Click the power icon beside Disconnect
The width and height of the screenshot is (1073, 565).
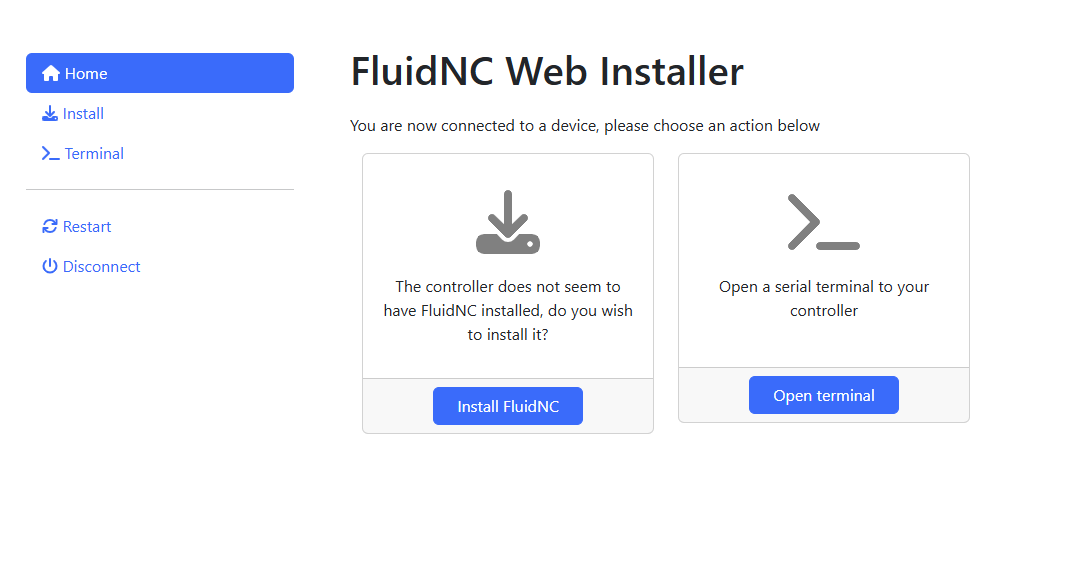(50, 266)
